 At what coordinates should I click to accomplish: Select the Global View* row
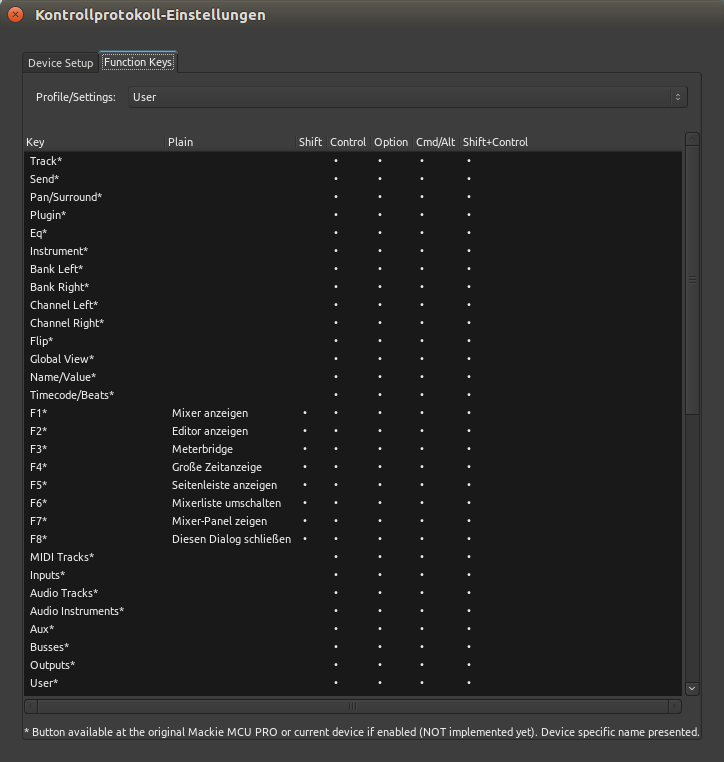click(x=353, y=359)
